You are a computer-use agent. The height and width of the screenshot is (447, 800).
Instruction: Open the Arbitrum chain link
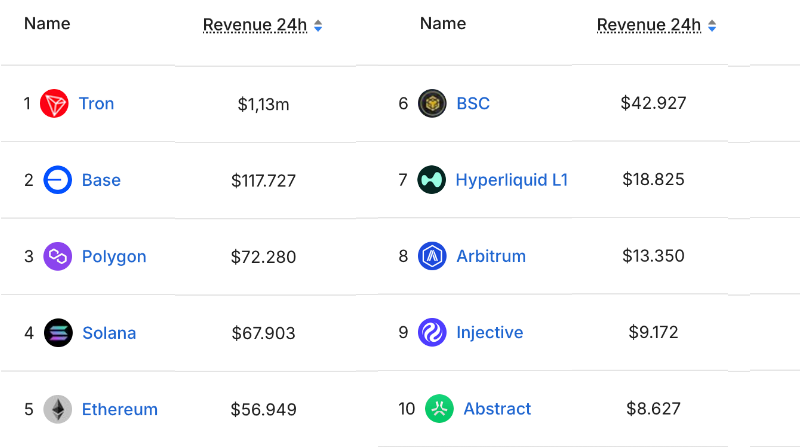[x=491, y=256]
